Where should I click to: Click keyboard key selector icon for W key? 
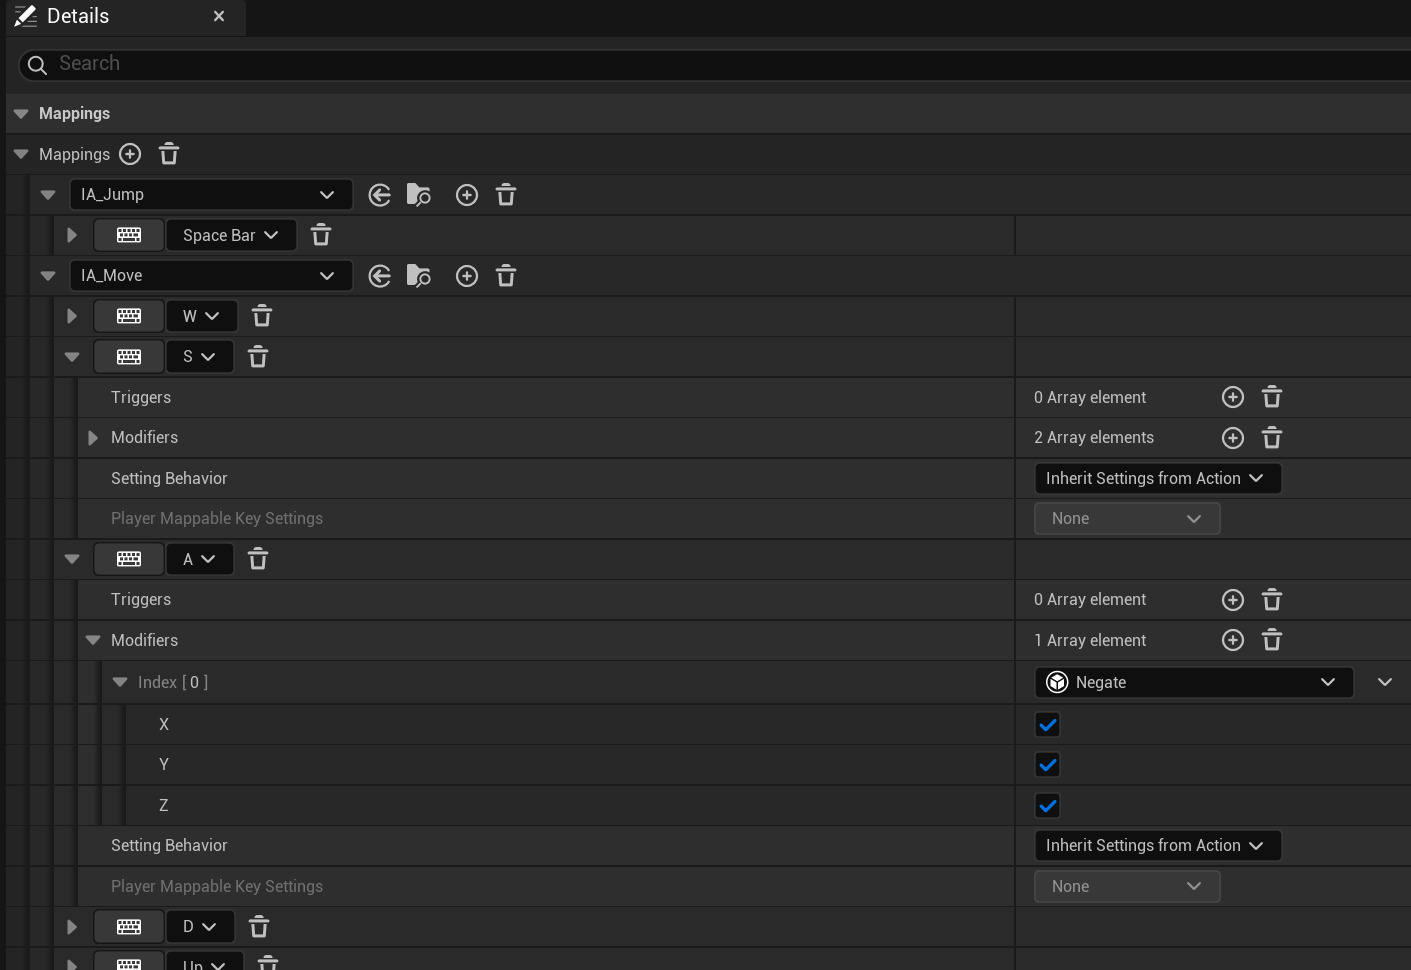tap(129, 316)
